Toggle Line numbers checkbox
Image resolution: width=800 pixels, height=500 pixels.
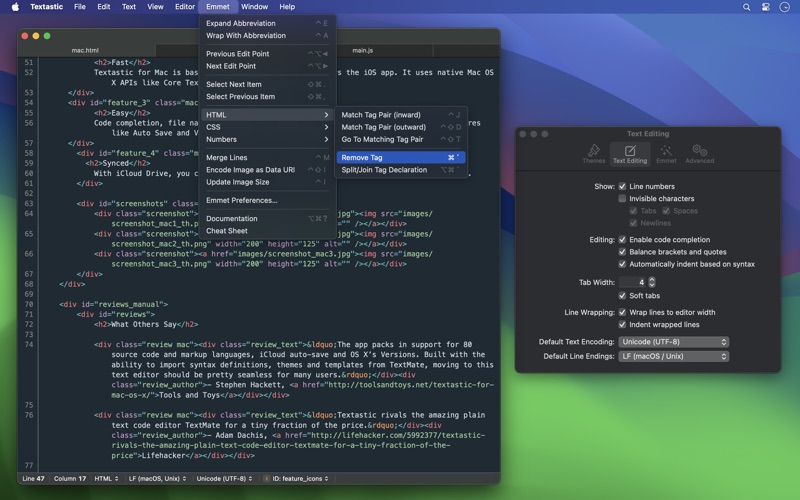tap(622, 186)
